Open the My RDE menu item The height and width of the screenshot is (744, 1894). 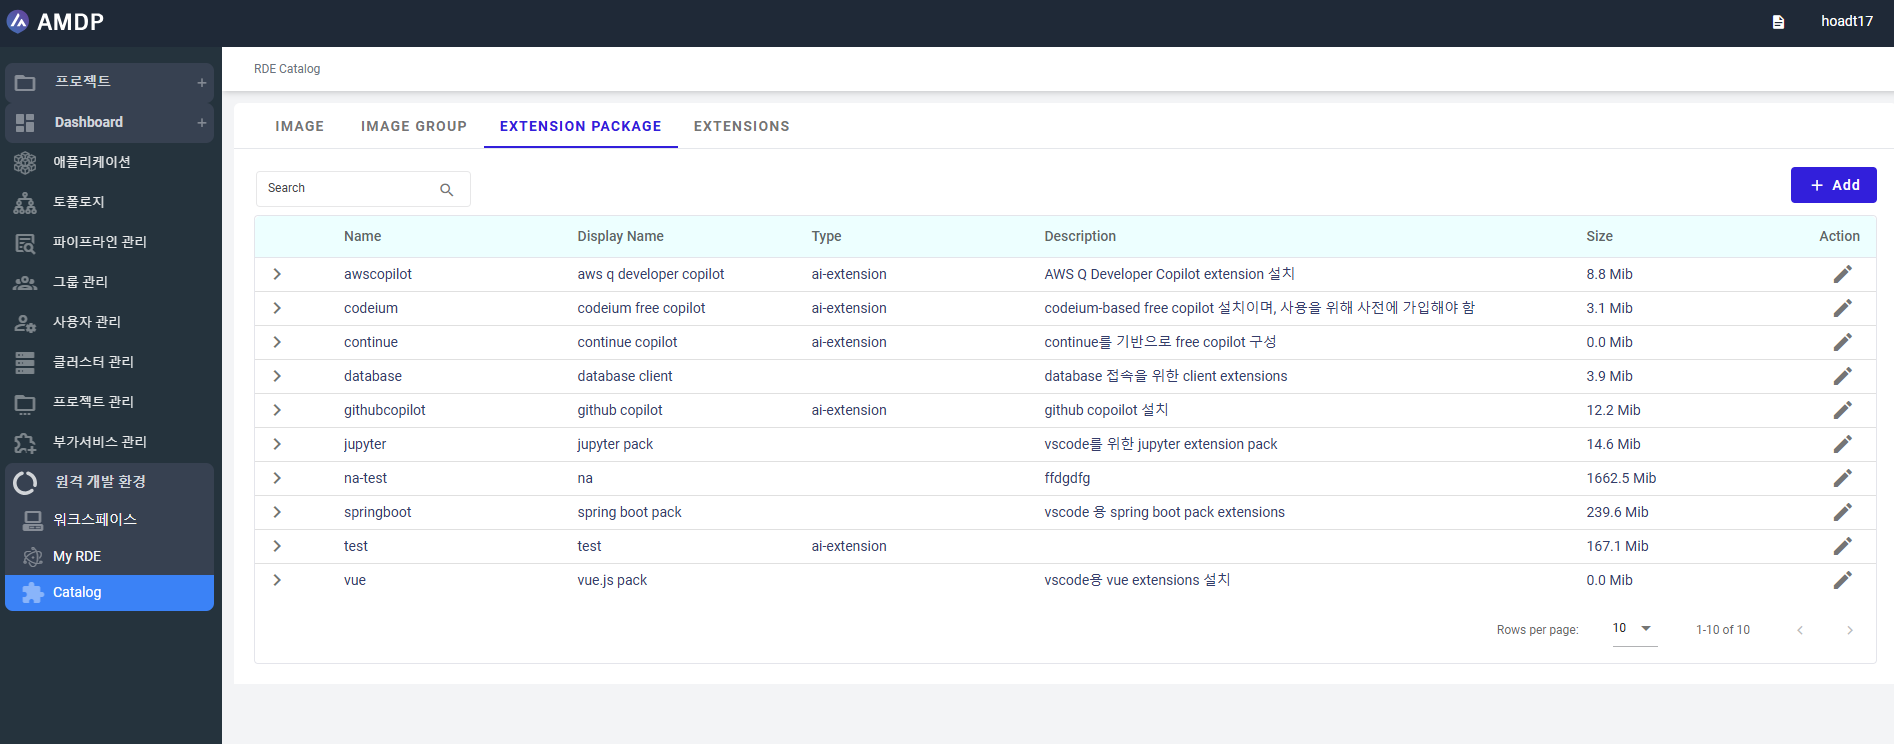pos(110,557)
